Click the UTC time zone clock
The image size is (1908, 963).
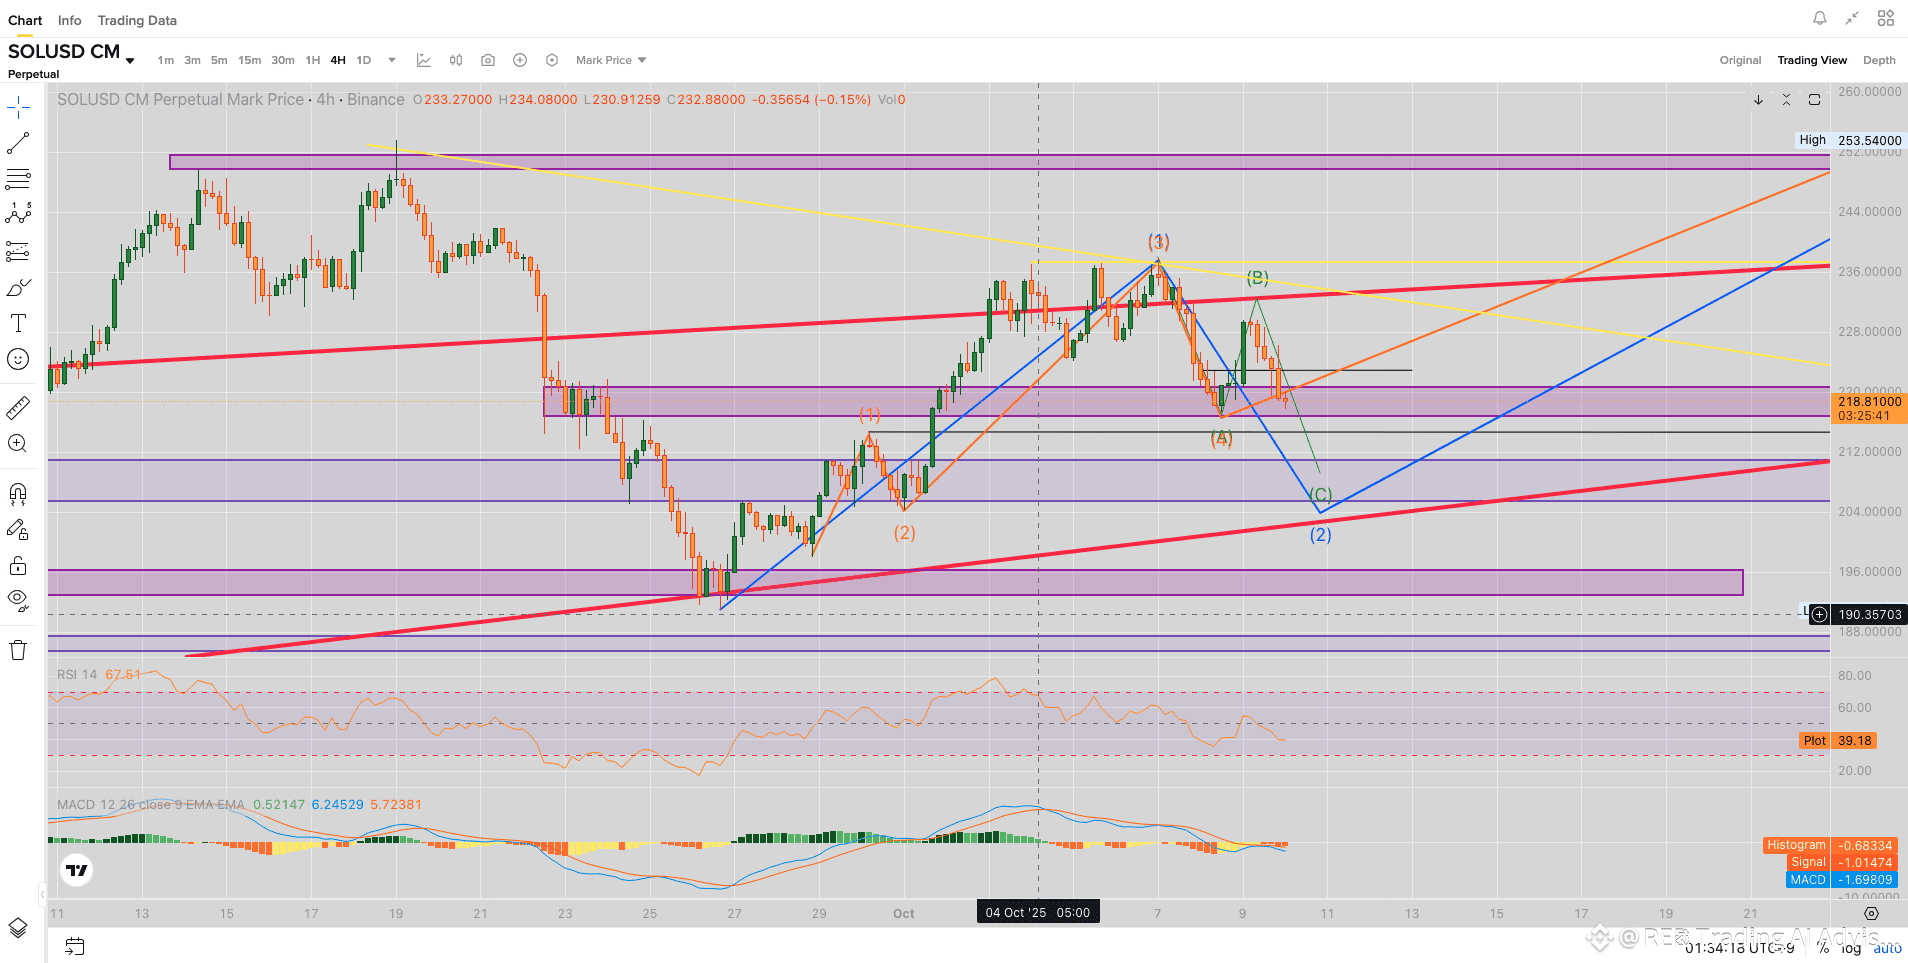1740,947
